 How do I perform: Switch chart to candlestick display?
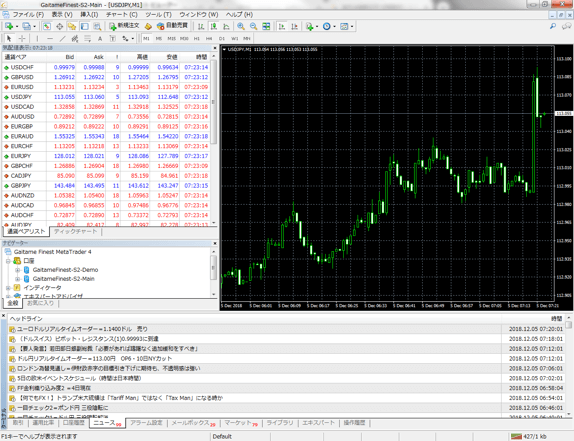pos(213,26)
